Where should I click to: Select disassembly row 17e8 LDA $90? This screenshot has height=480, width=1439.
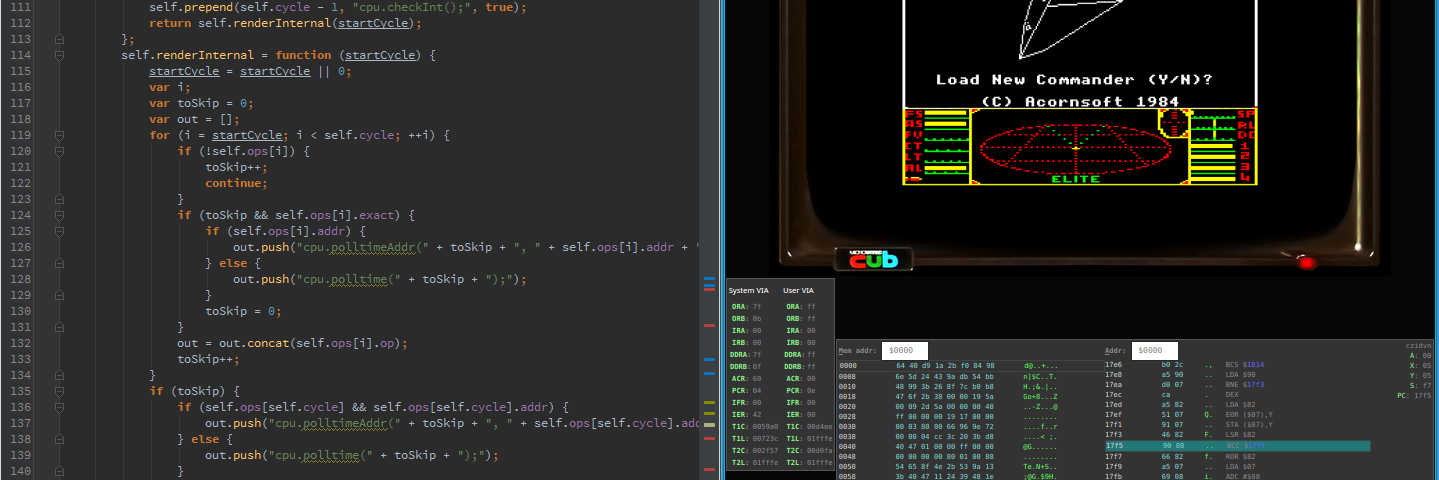[x=1237, y=375]
